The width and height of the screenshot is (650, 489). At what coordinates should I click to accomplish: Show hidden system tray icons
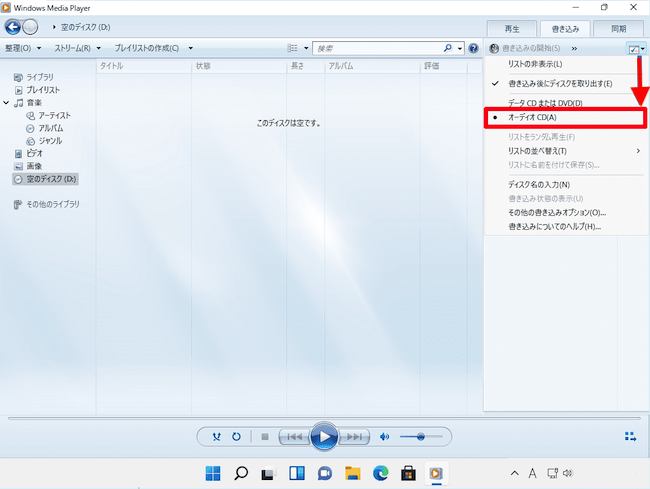point(514,473)
